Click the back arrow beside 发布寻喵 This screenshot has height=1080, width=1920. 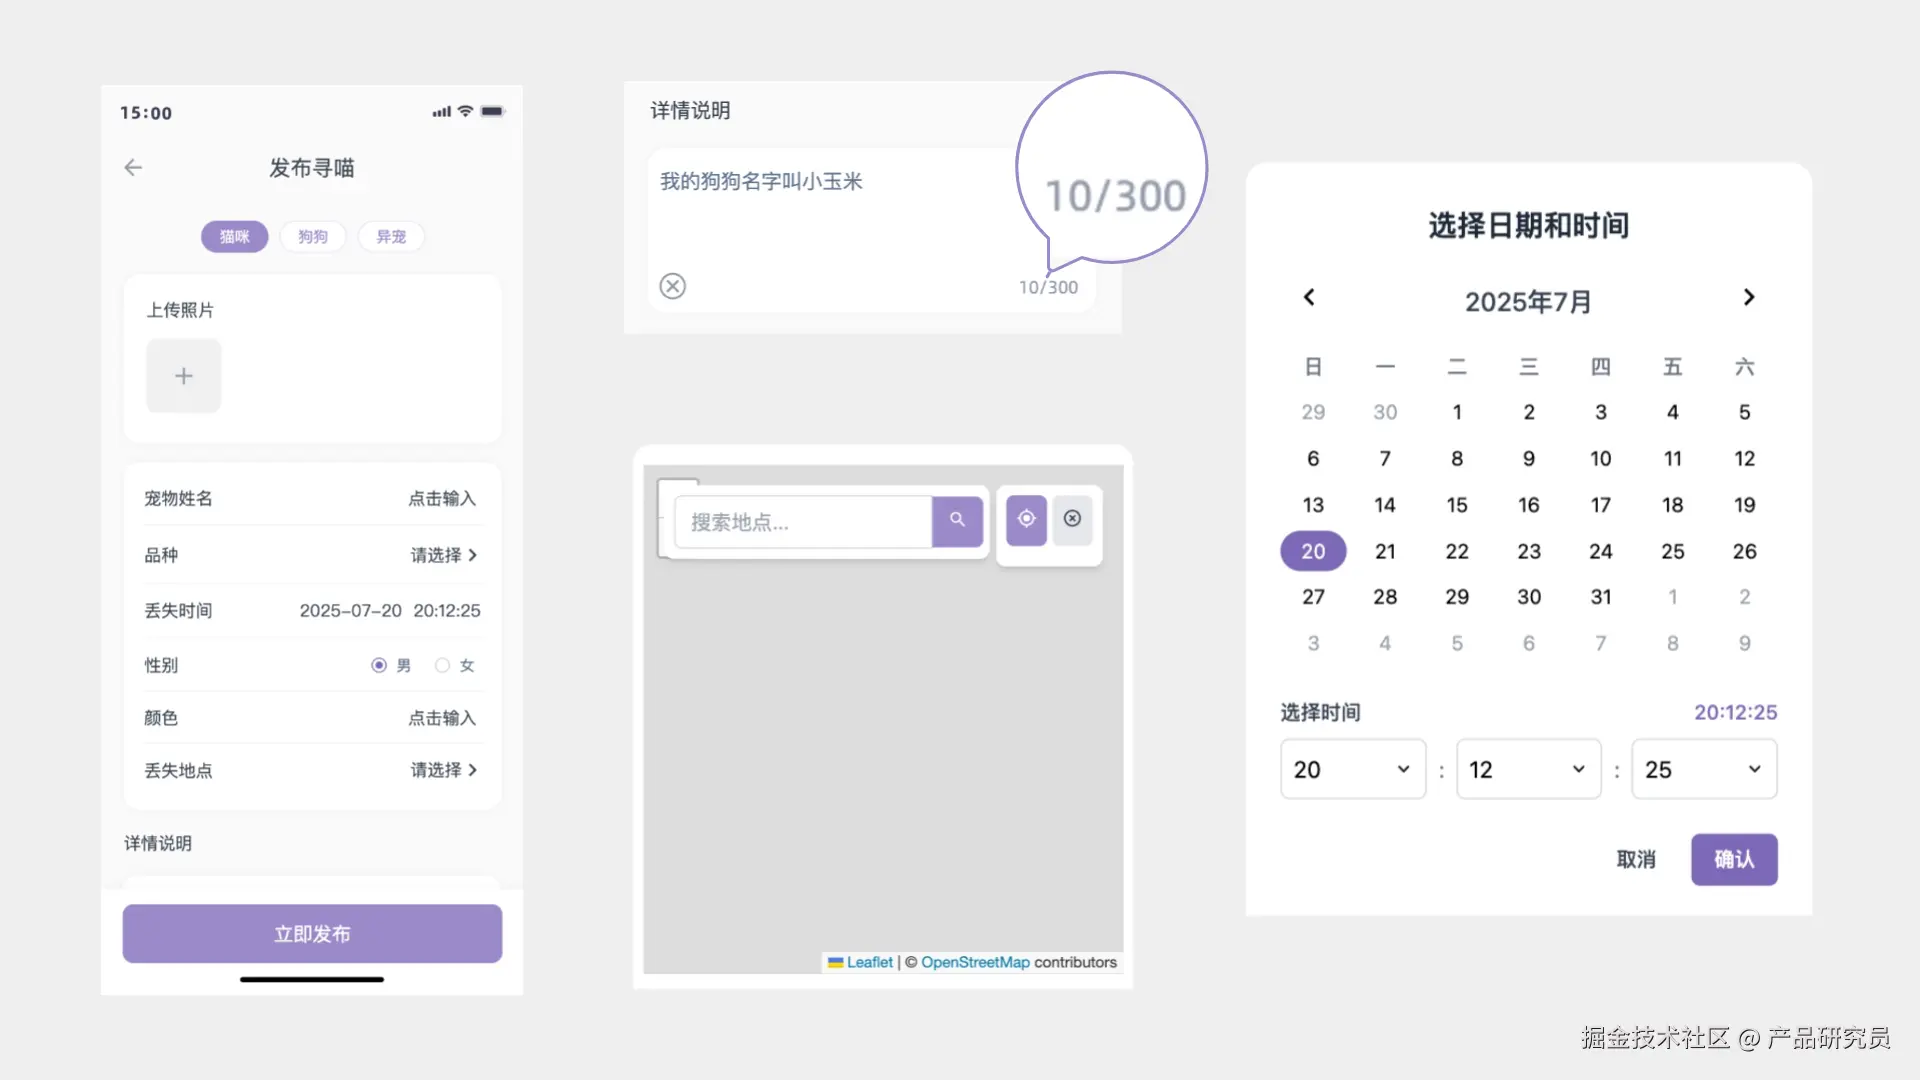tap(133, 168)
